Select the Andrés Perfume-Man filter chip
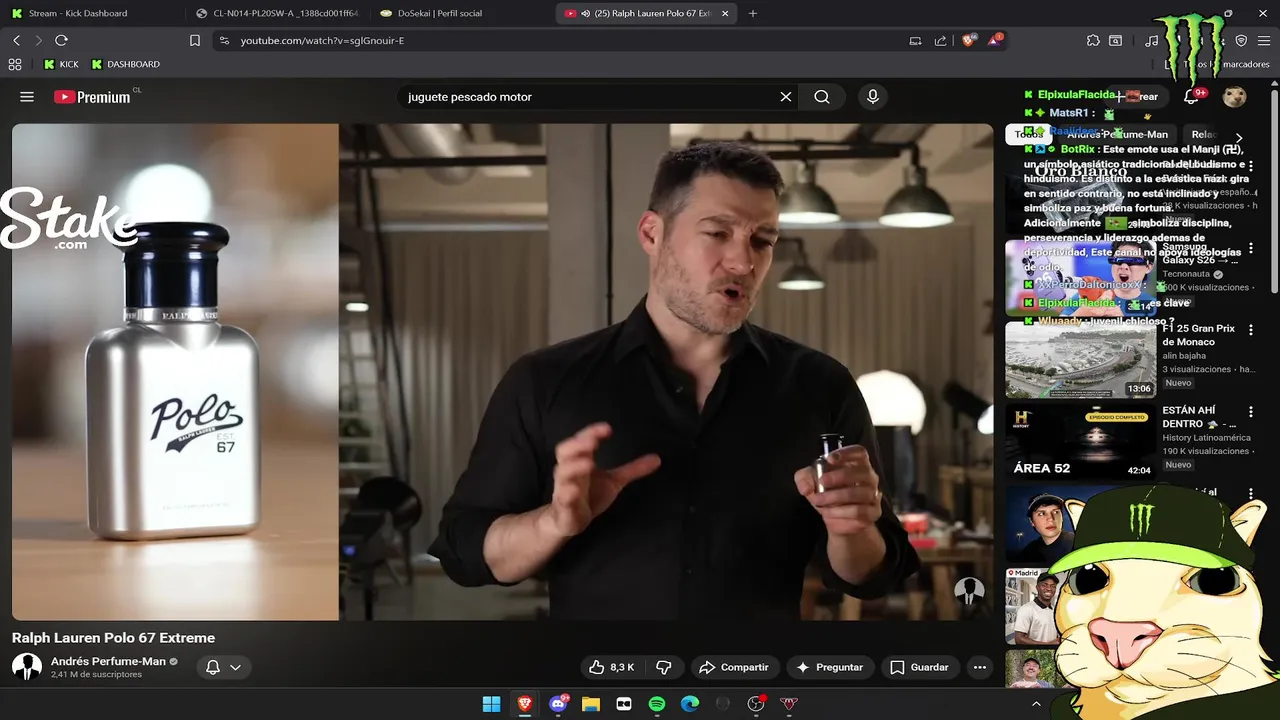 tap(1117, 134)
